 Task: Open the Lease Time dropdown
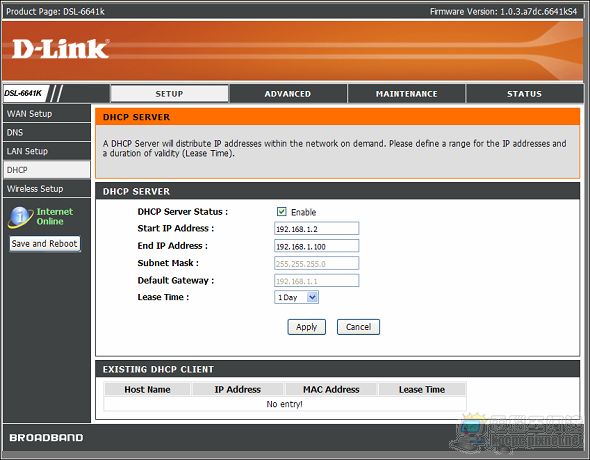(x=297, y=297)
